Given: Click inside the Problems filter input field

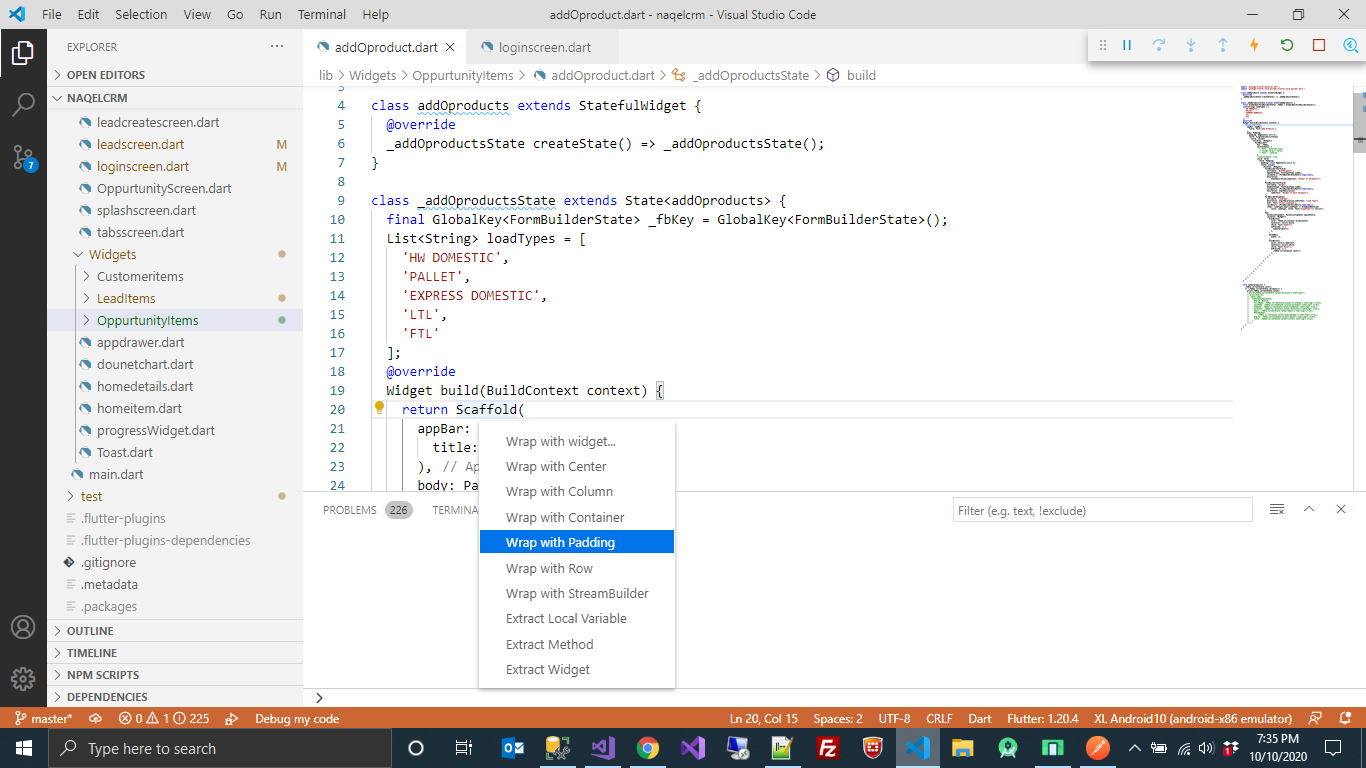Looking at the screenshot, I should pyautogui.click(x=1100, y=510).
